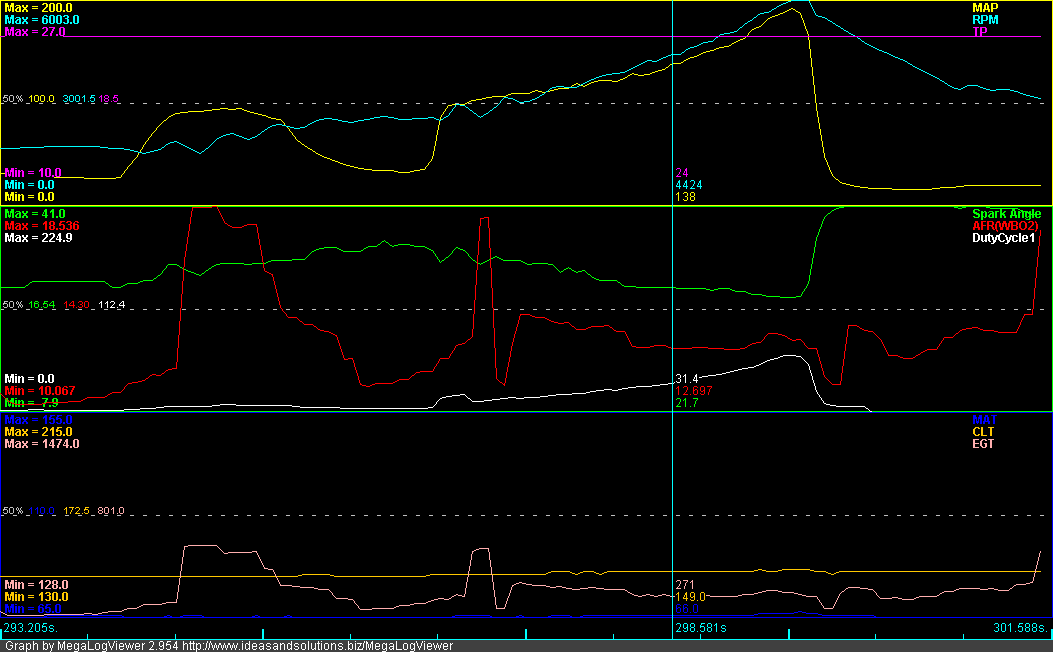The width and height of the screenshot is (1053, 652).
Task: Click the EGT 'Max = 1474.0' label
Action: click(41, 444)
